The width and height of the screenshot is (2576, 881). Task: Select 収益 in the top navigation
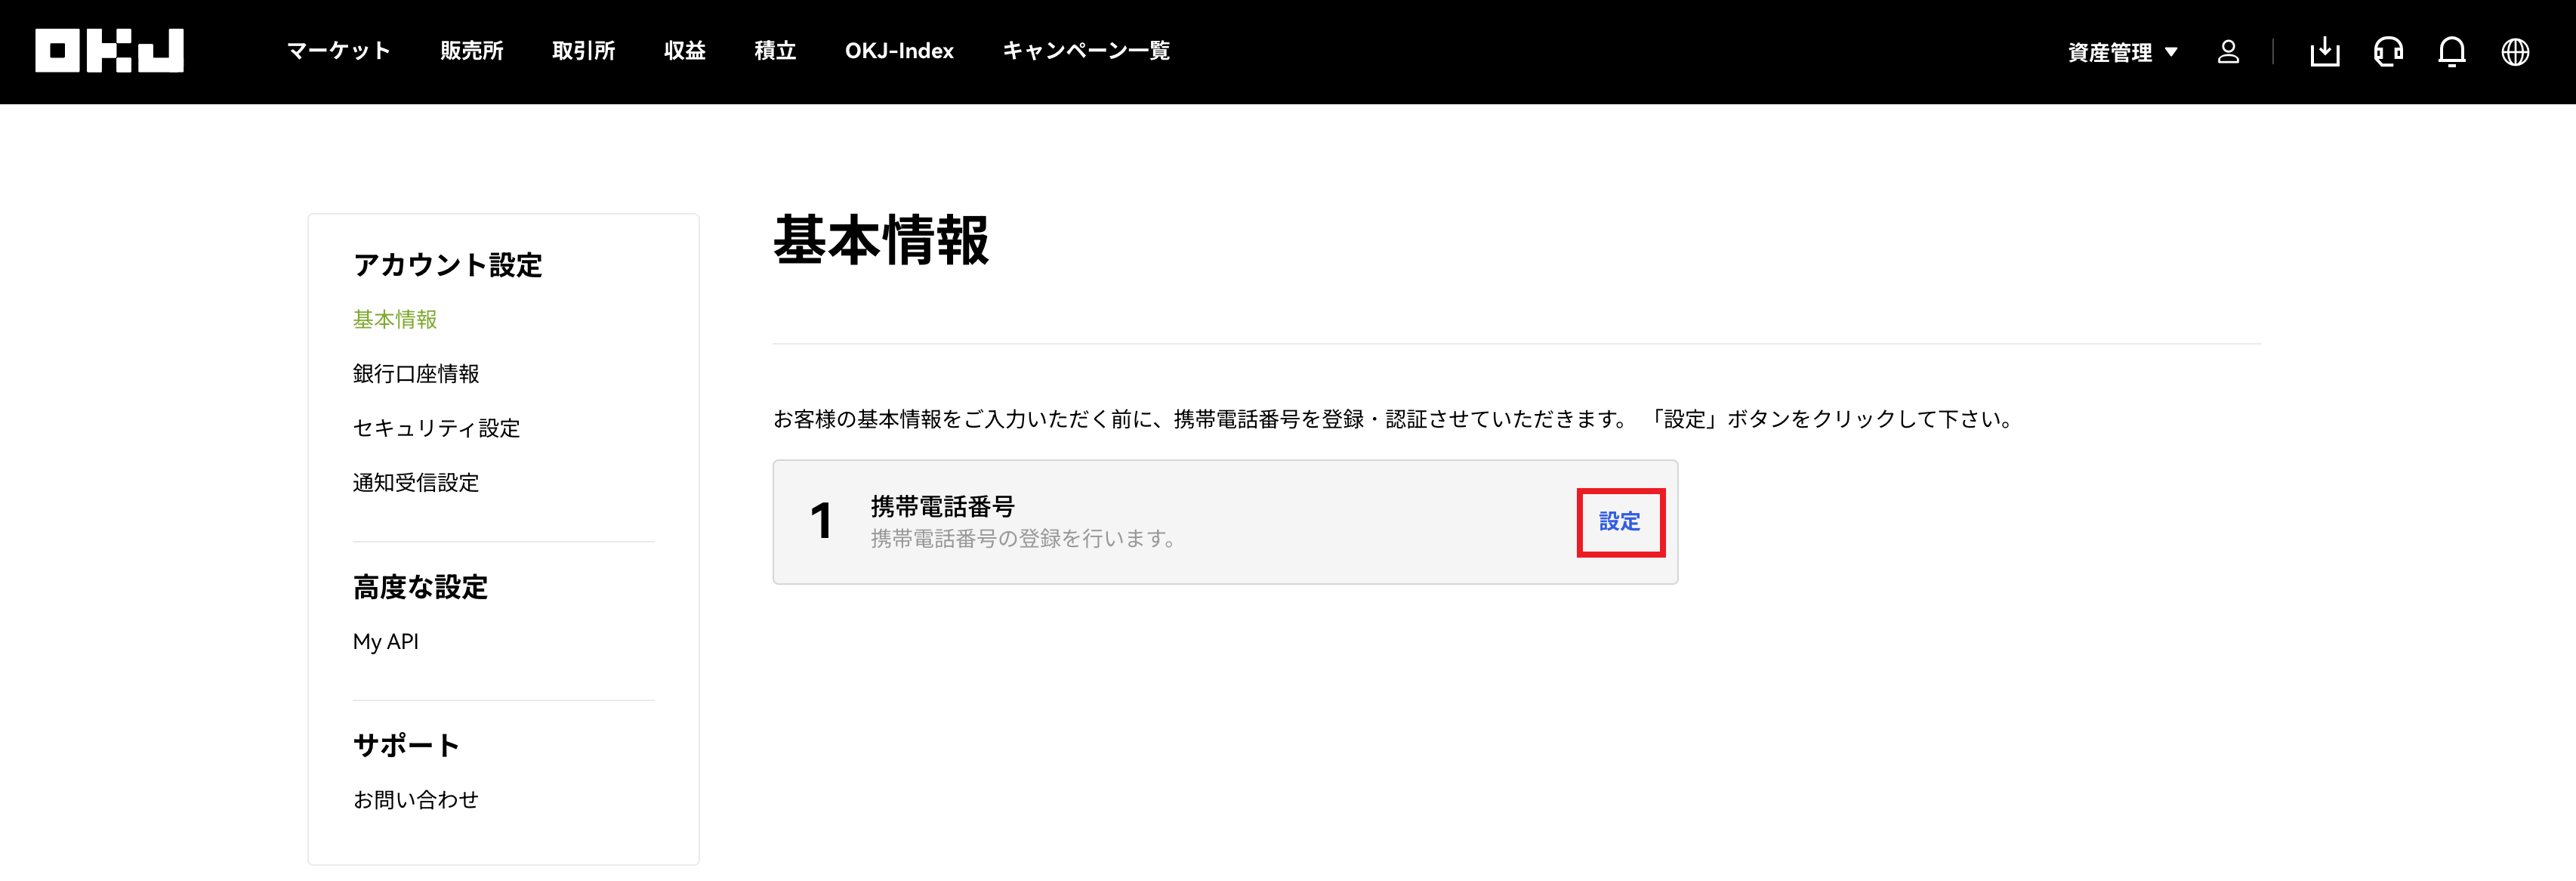coord(684,51)
